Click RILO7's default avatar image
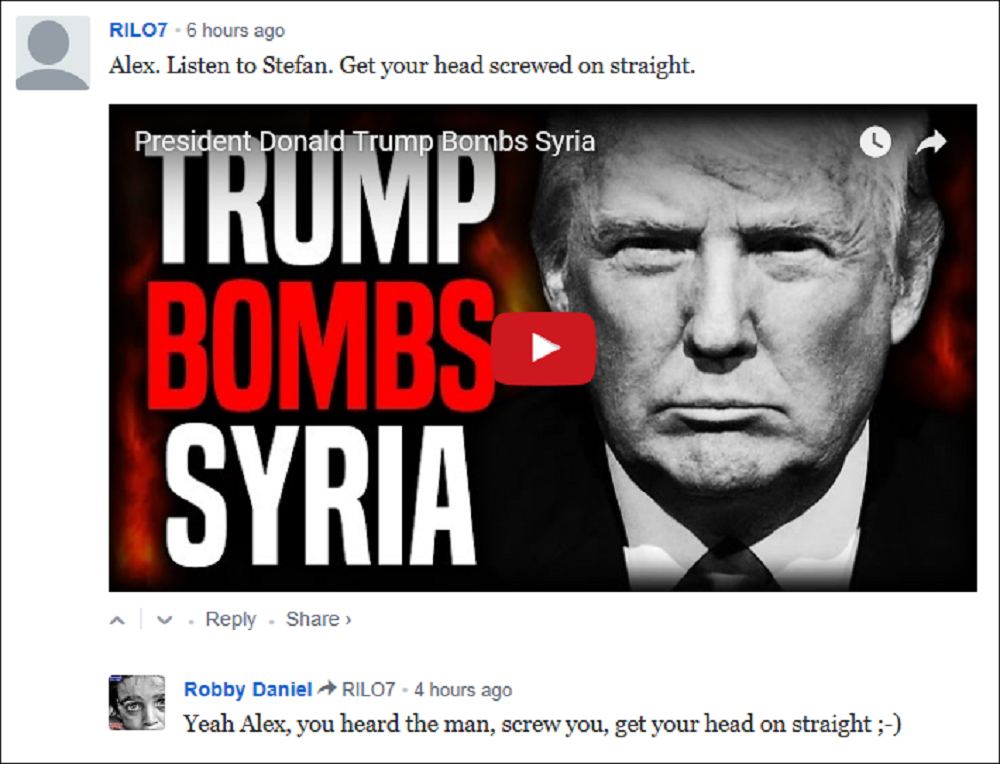The width and height of the screenshot is (1000, 764). pyautogui.click(x=52, y=53)
